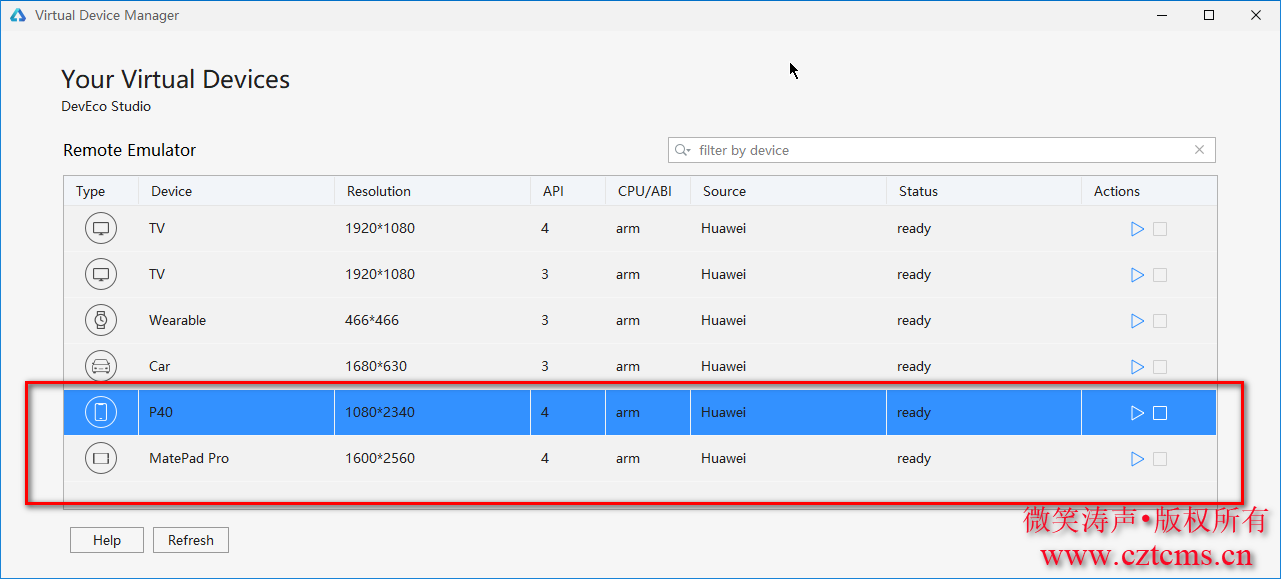Click the ready status in Wearable row
1281x579 pixels.
[914, 320]
